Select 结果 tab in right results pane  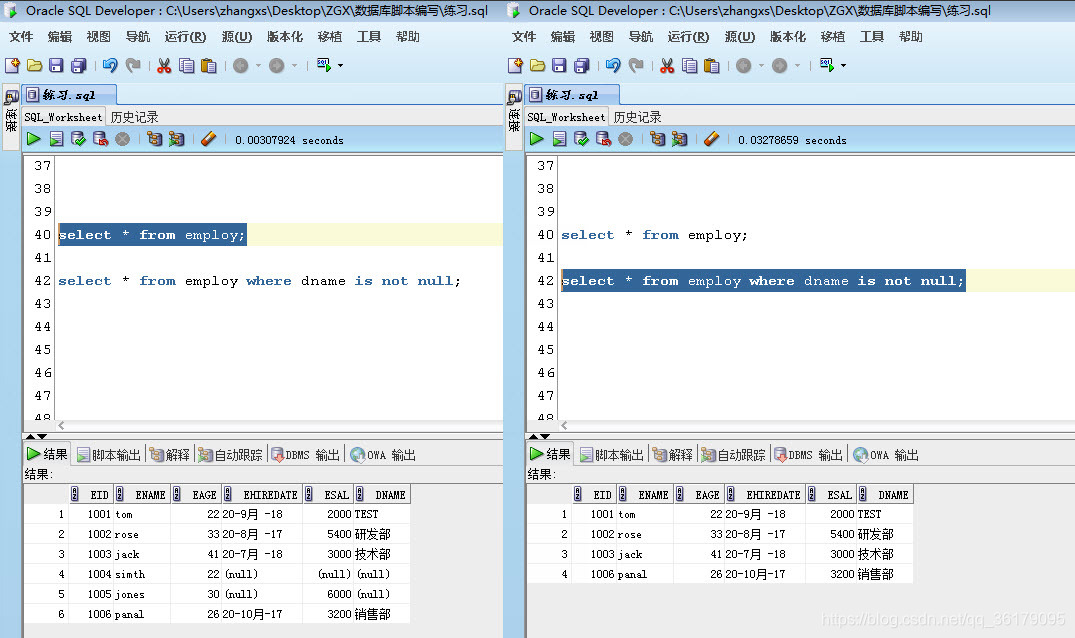click(550, 454)
